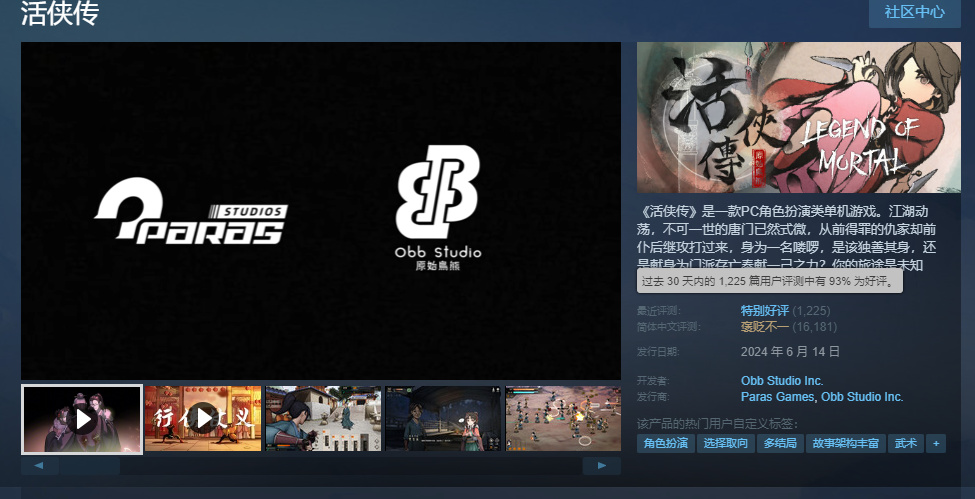
Task: Click the game description paragraph text
Action: [787, 236]
